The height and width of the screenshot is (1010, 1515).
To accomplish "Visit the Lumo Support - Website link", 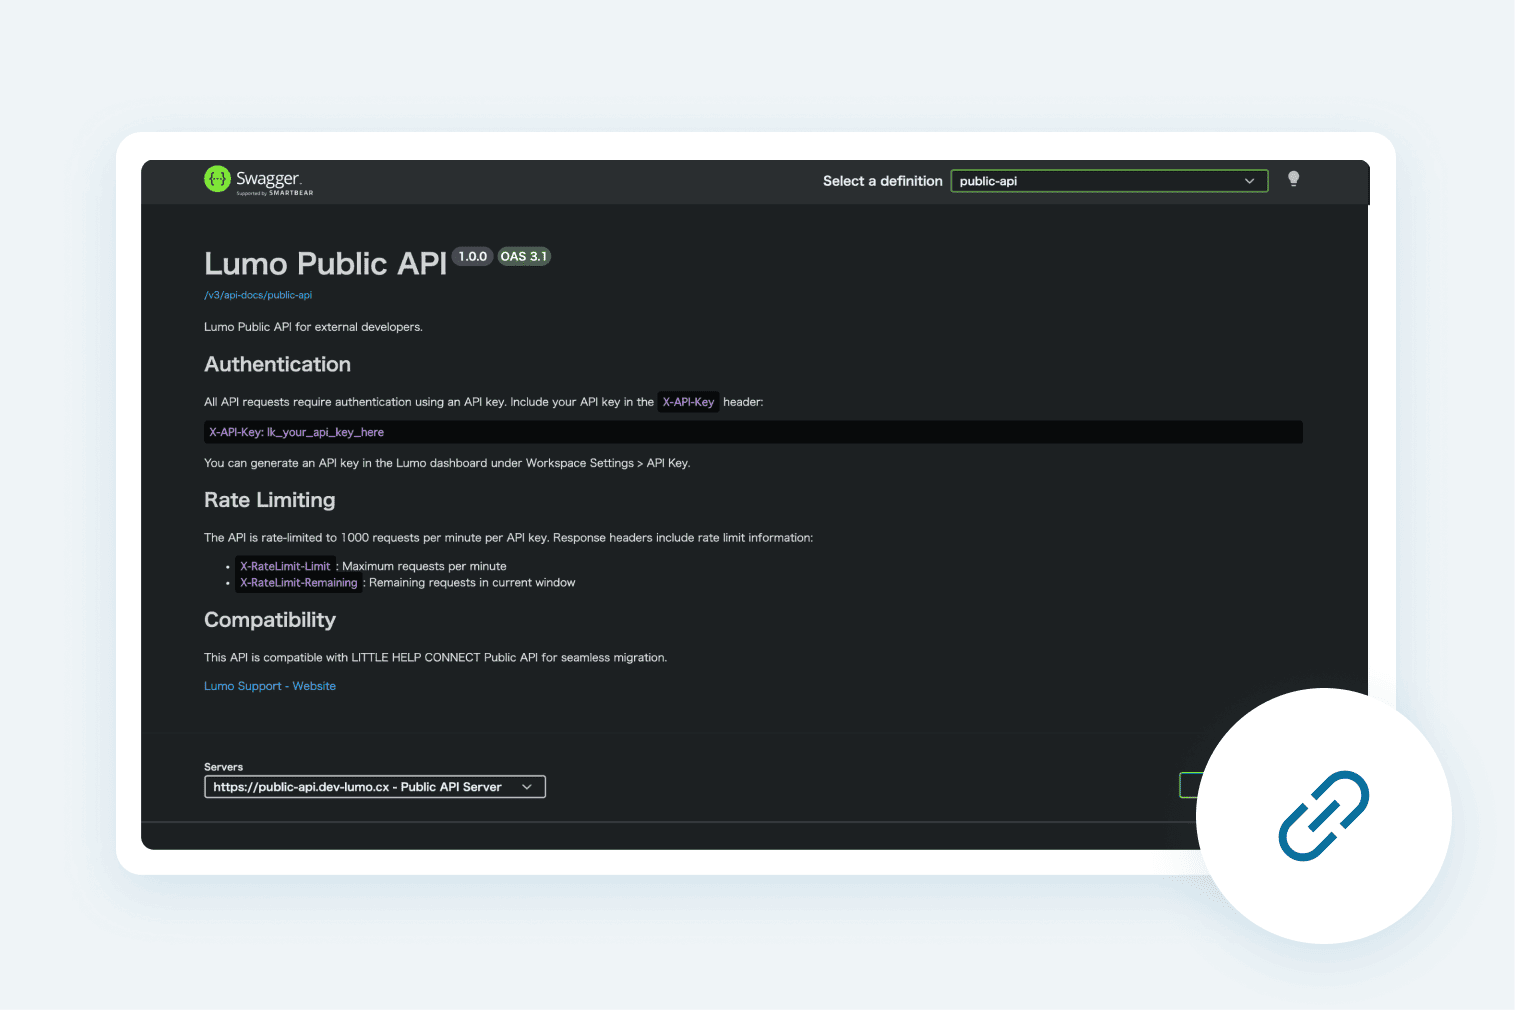I will point(269,685).
